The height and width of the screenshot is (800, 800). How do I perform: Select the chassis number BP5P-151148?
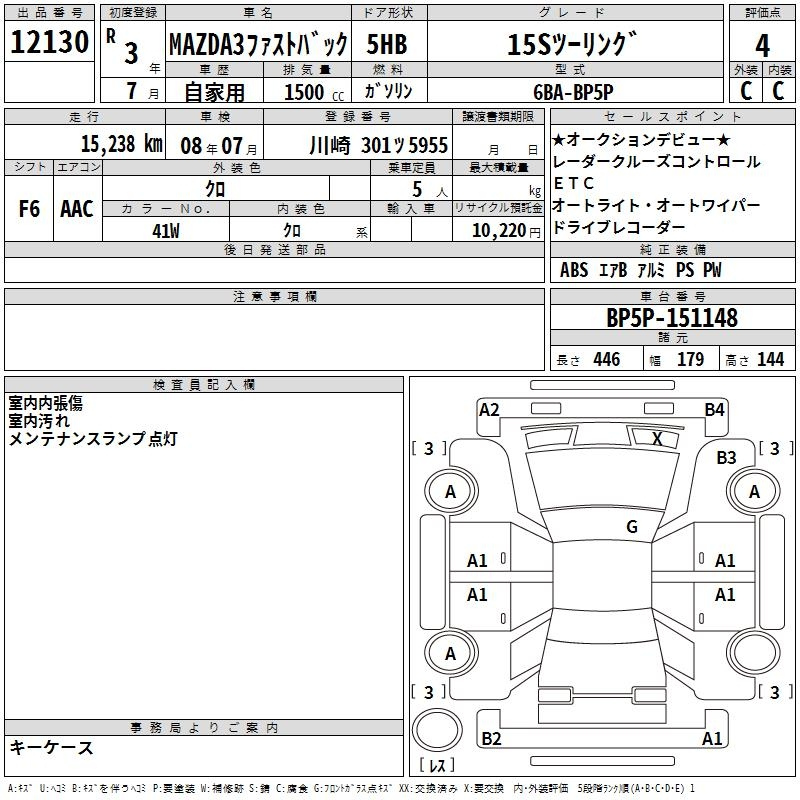click(x=672, y=318)
